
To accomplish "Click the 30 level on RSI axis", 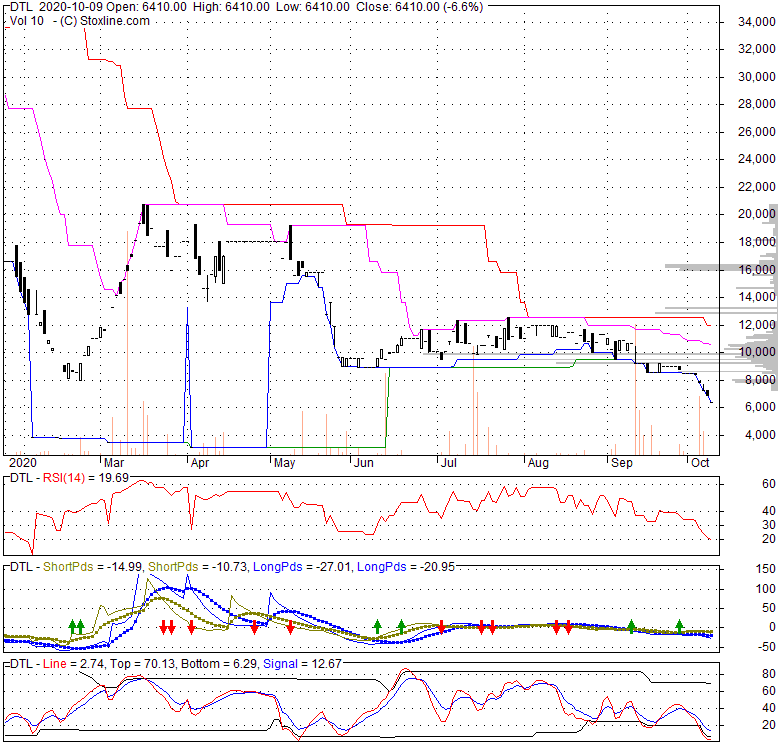I will (769, 525).
